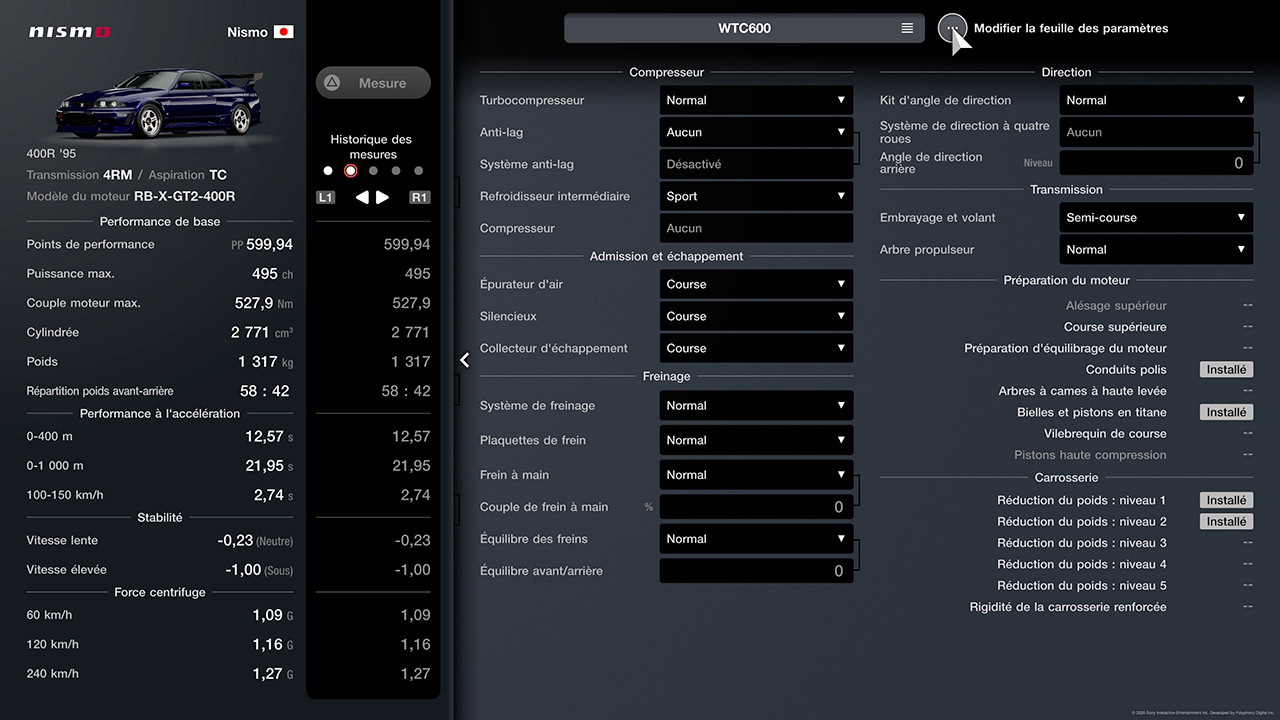1280x720 pixels.
Task: Click the R1 indicator icon
Action: 419,197
